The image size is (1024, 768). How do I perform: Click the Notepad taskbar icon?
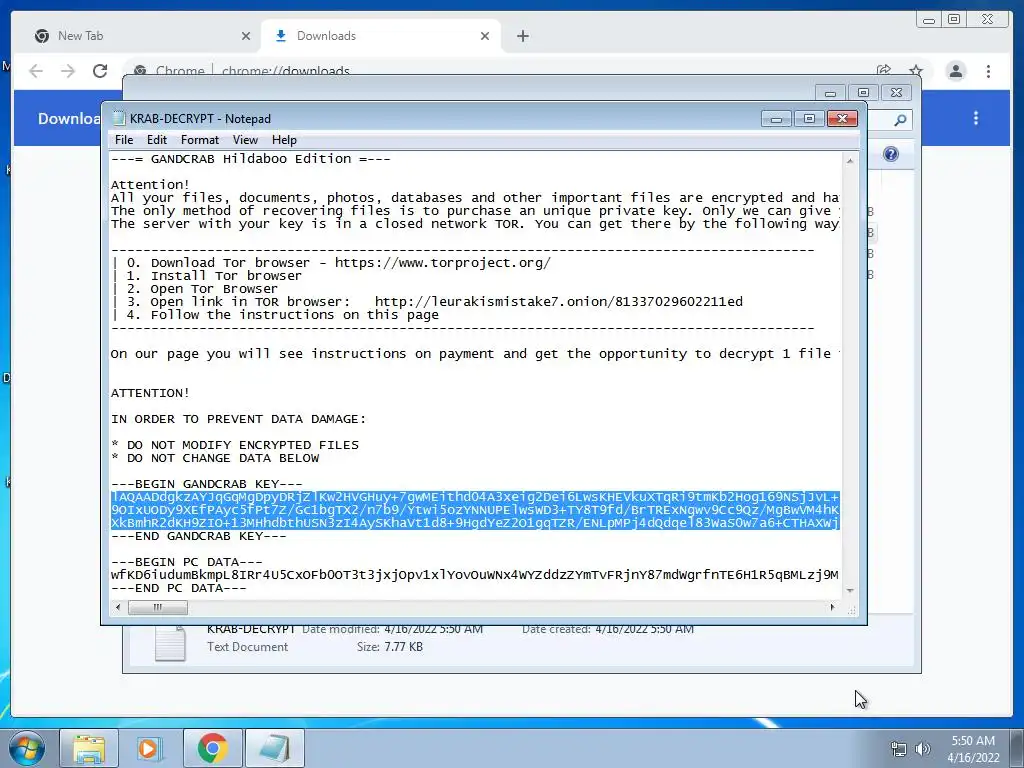(275, 748)
